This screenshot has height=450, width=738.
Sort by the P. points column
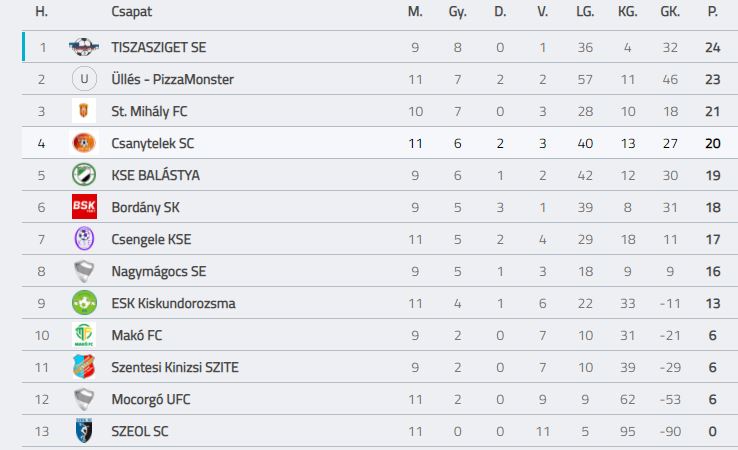coord(713,11)
